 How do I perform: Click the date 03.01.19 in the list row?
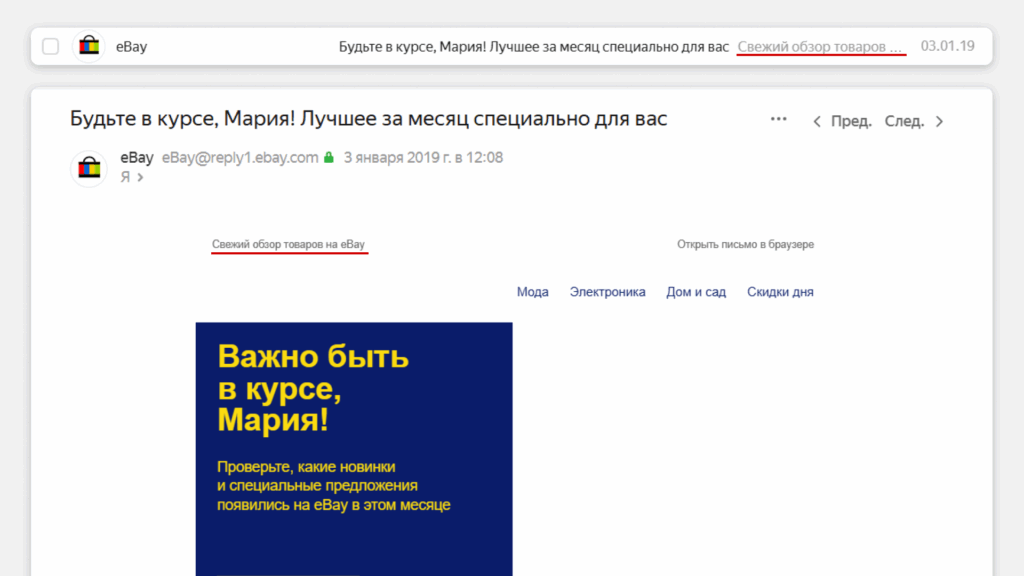click(948, 46)
